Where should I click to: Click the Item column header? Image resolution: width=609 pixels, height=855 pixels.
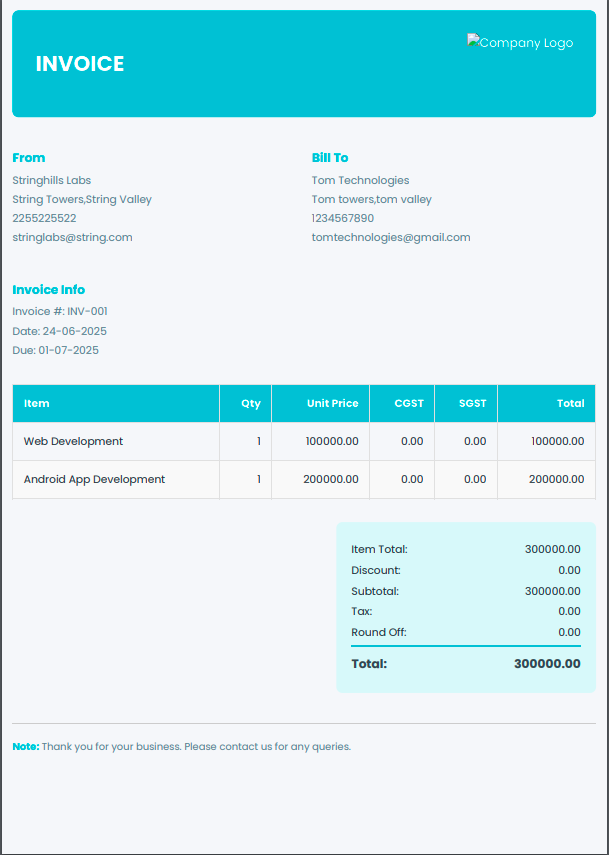pyautogui.click(x=37, y=404)
